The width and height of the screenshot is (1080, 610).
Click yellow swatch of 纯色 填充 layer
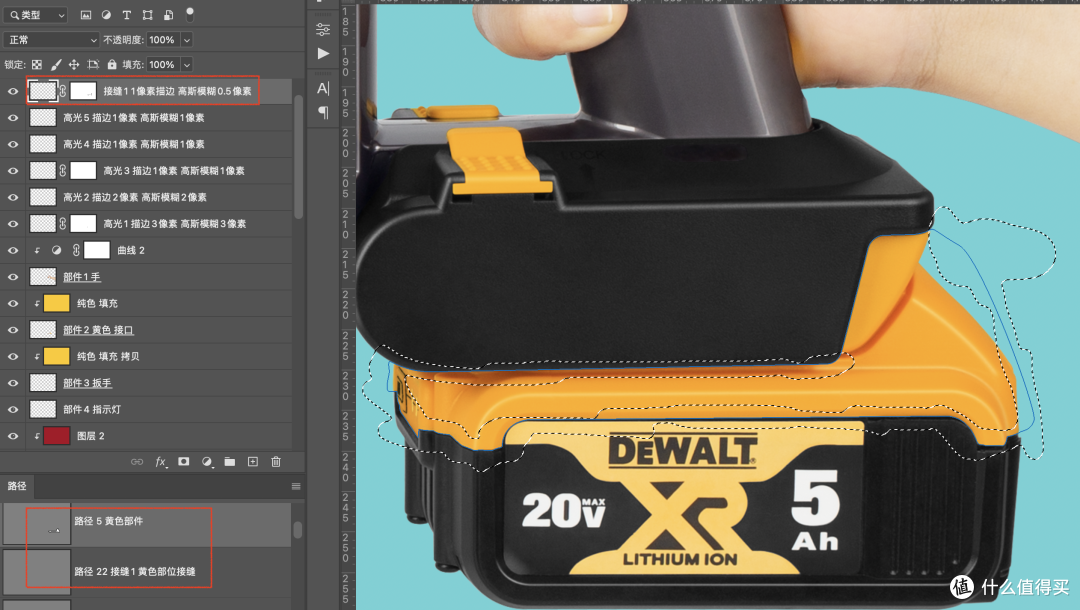(56, 303)
